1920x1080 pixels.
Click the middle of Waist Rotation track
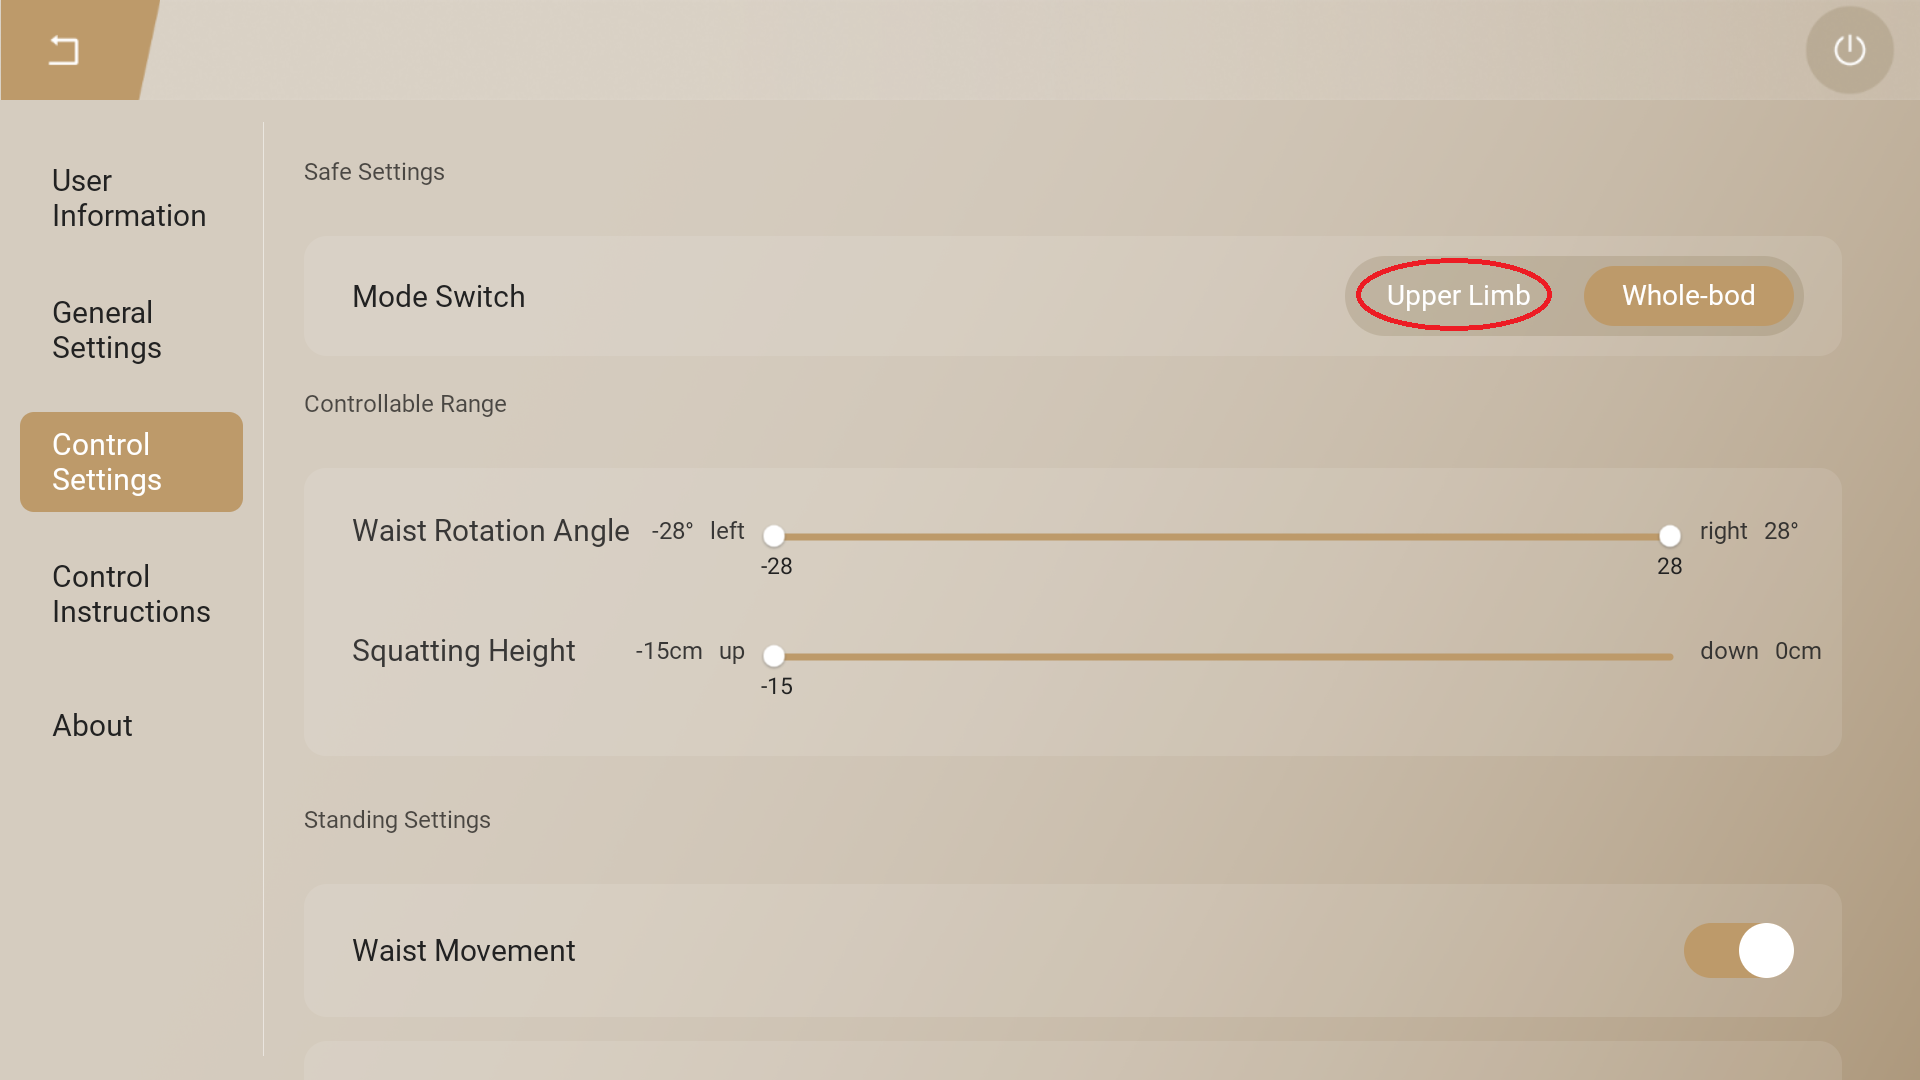1222,537
